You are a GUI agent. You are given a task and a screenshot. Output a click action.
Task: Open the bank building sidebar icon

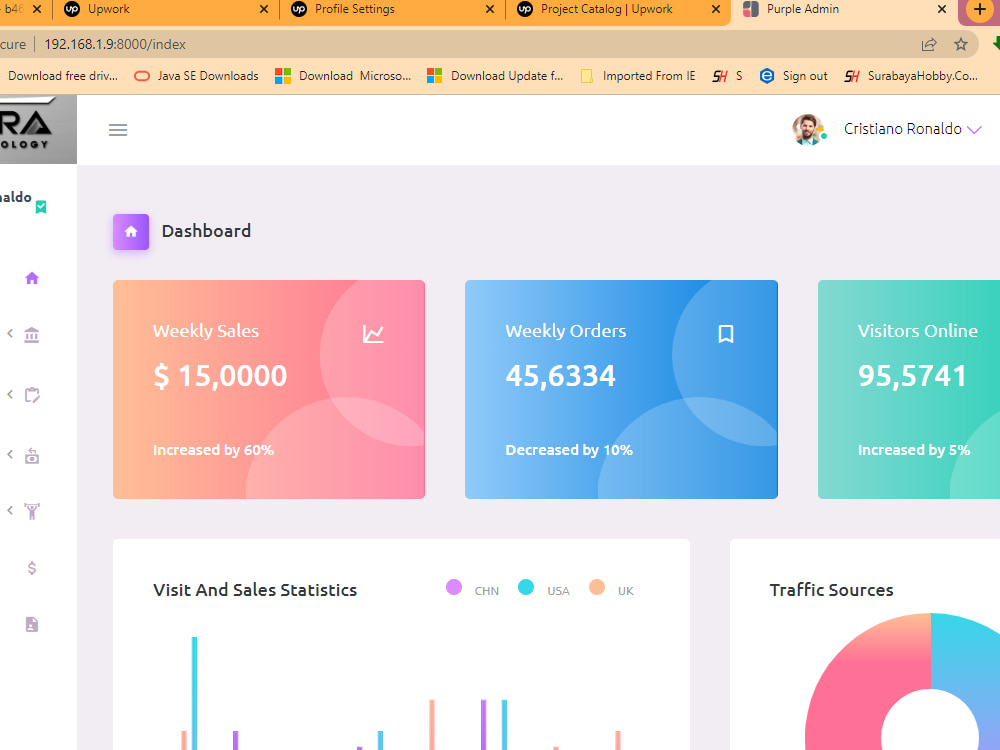(32, 334)
